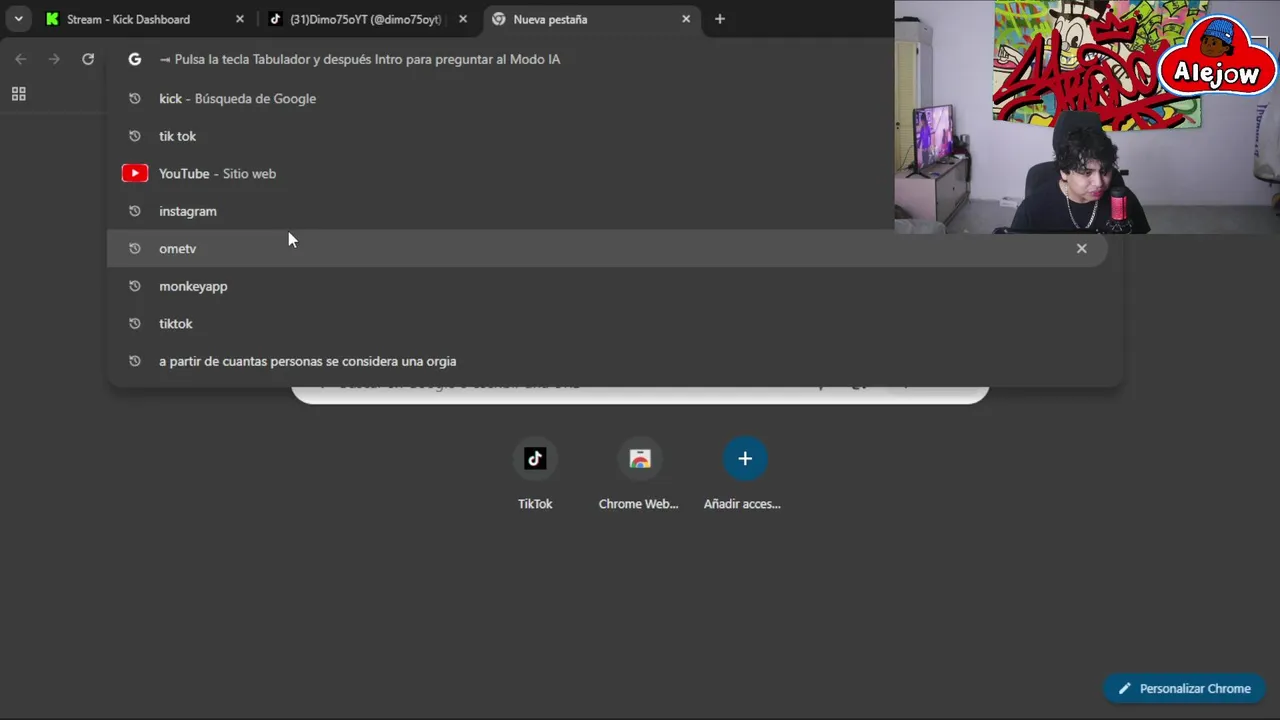Add a shortcut with Añadir acceso button

point(743,474)
